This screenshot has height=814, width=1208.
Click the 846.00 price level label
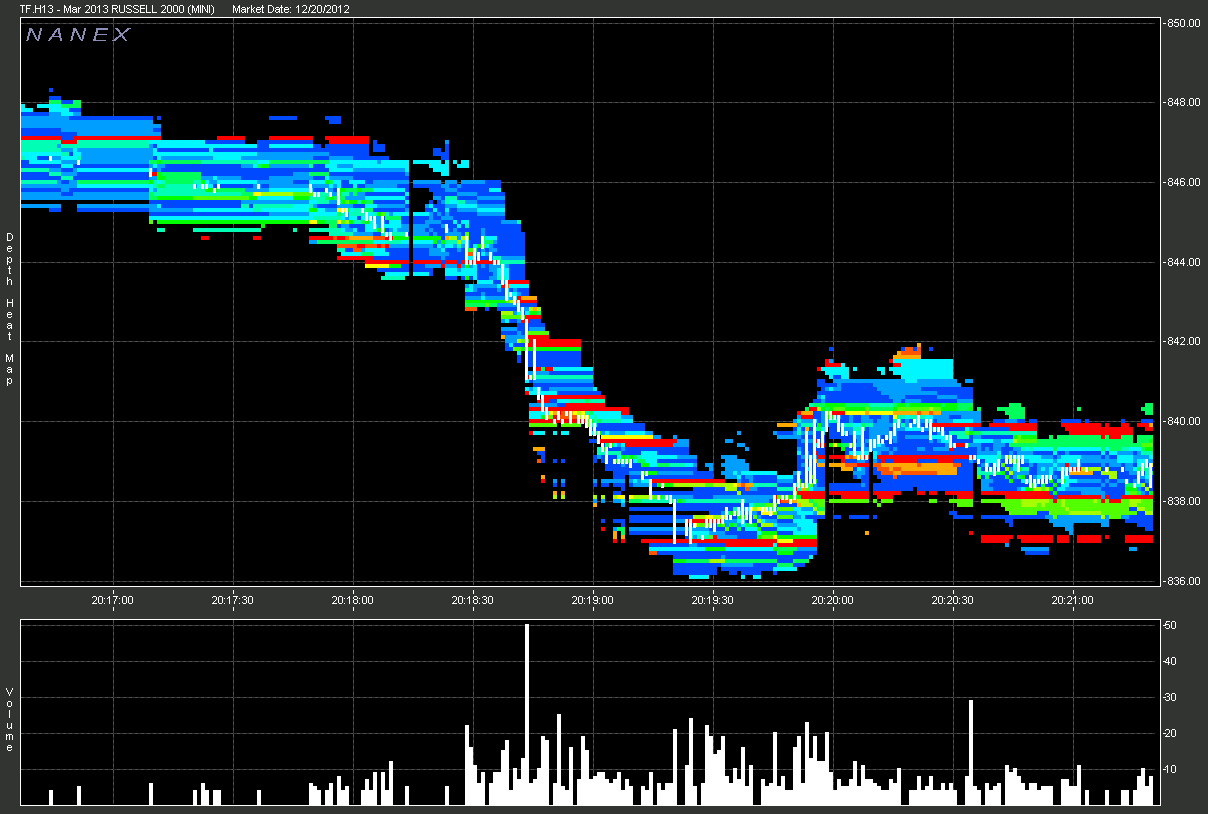[1184, 182]
